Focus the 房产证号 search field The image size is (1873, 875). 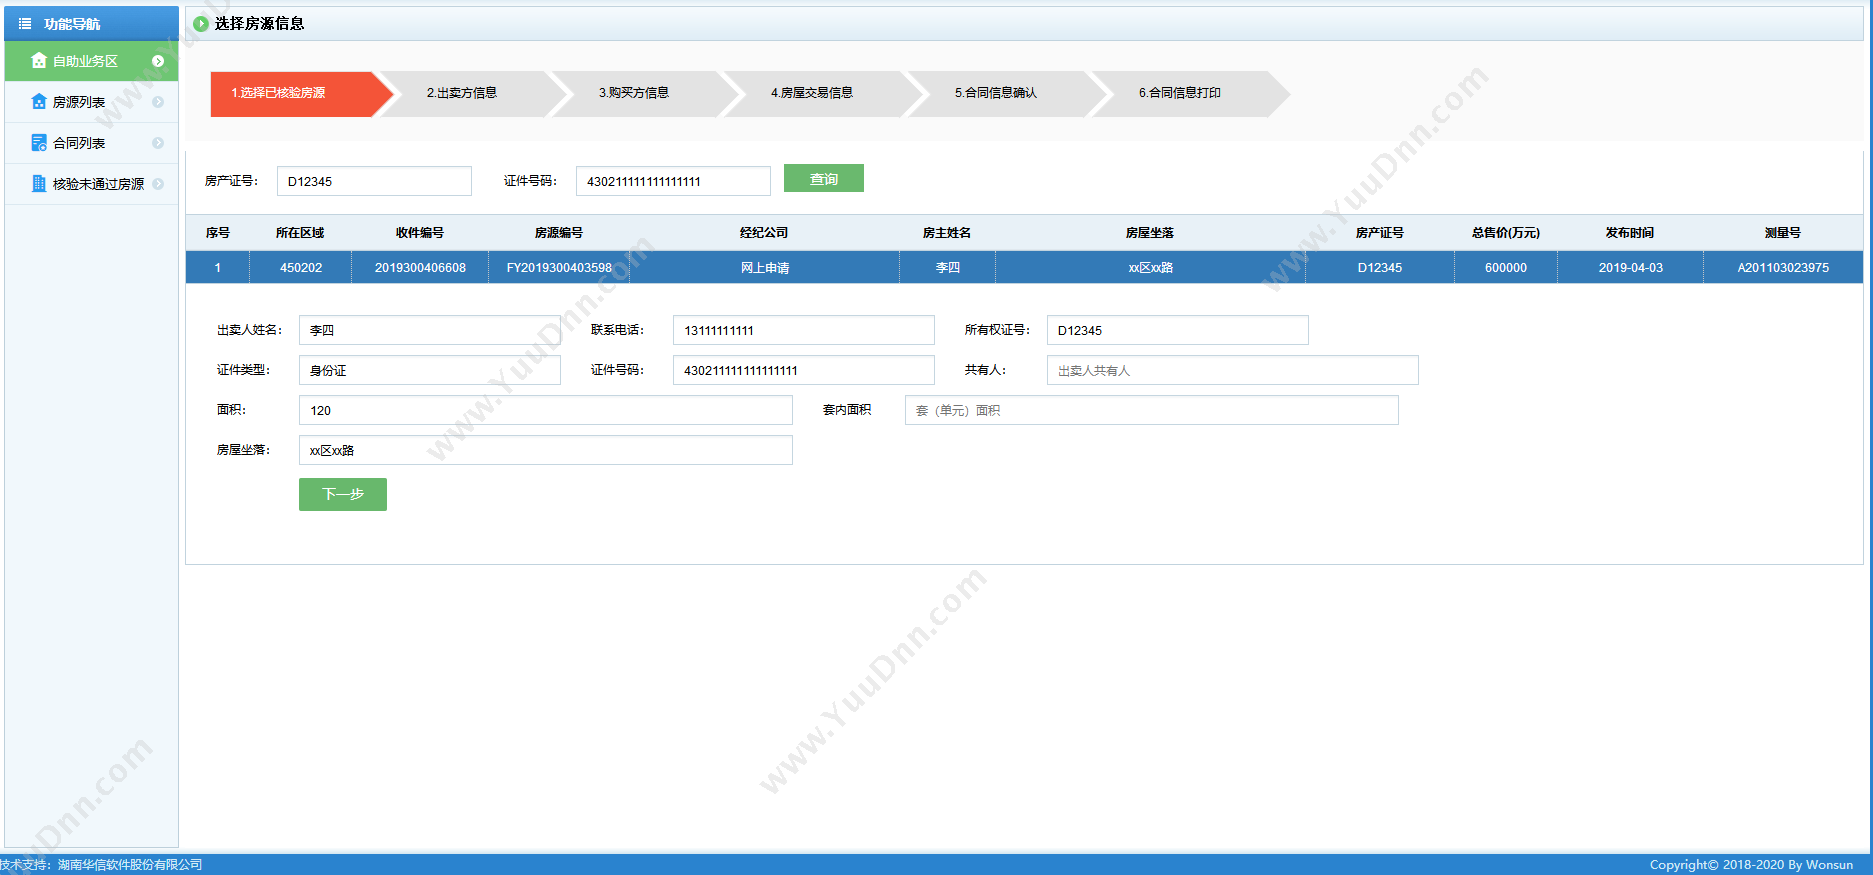tap(374, 181)
